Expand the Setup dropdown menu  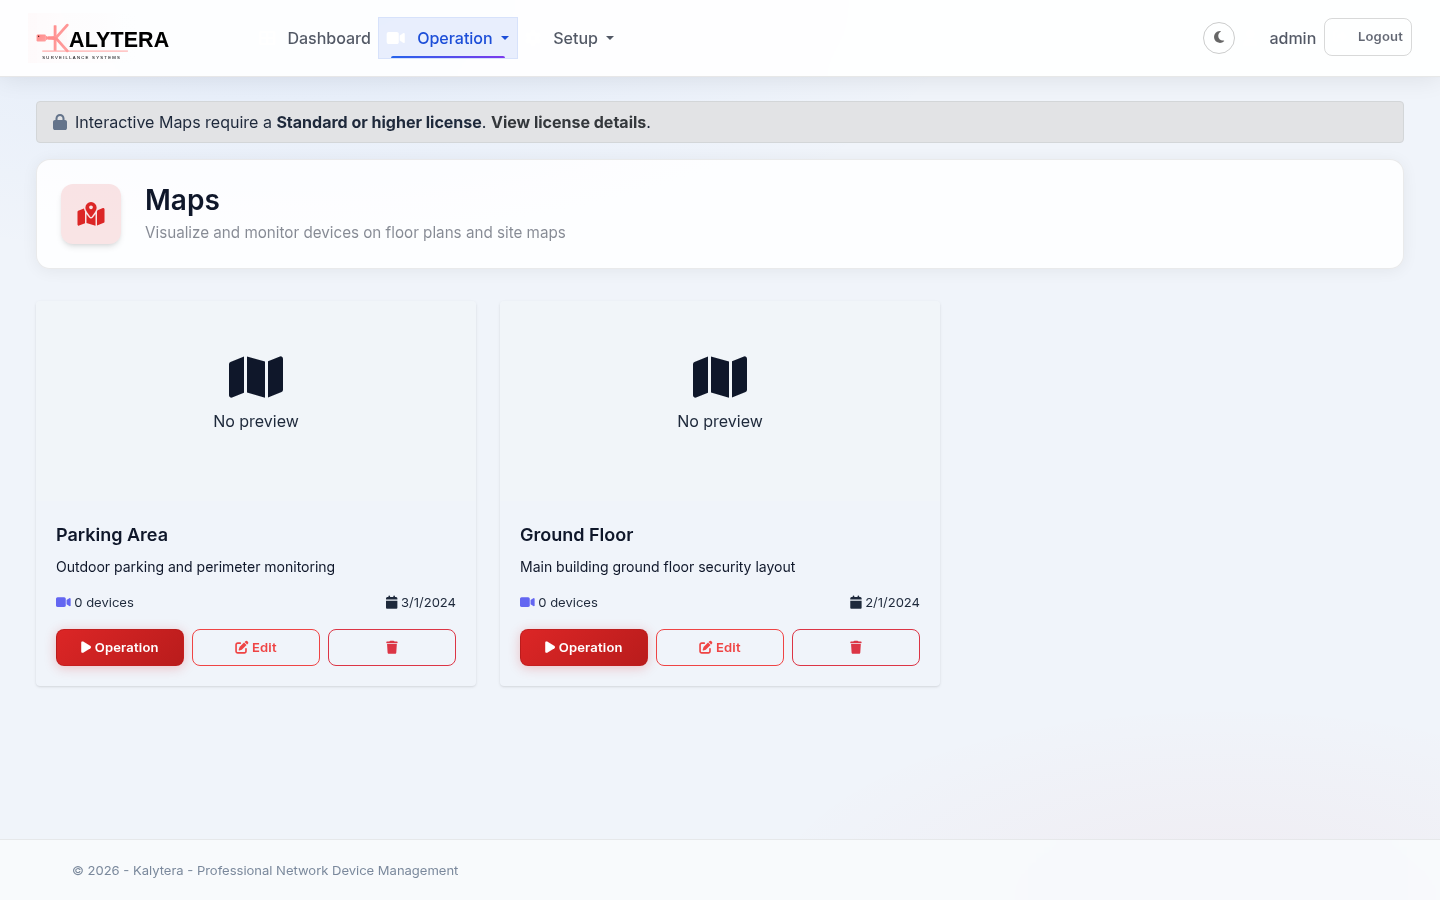tap(583, 38)
